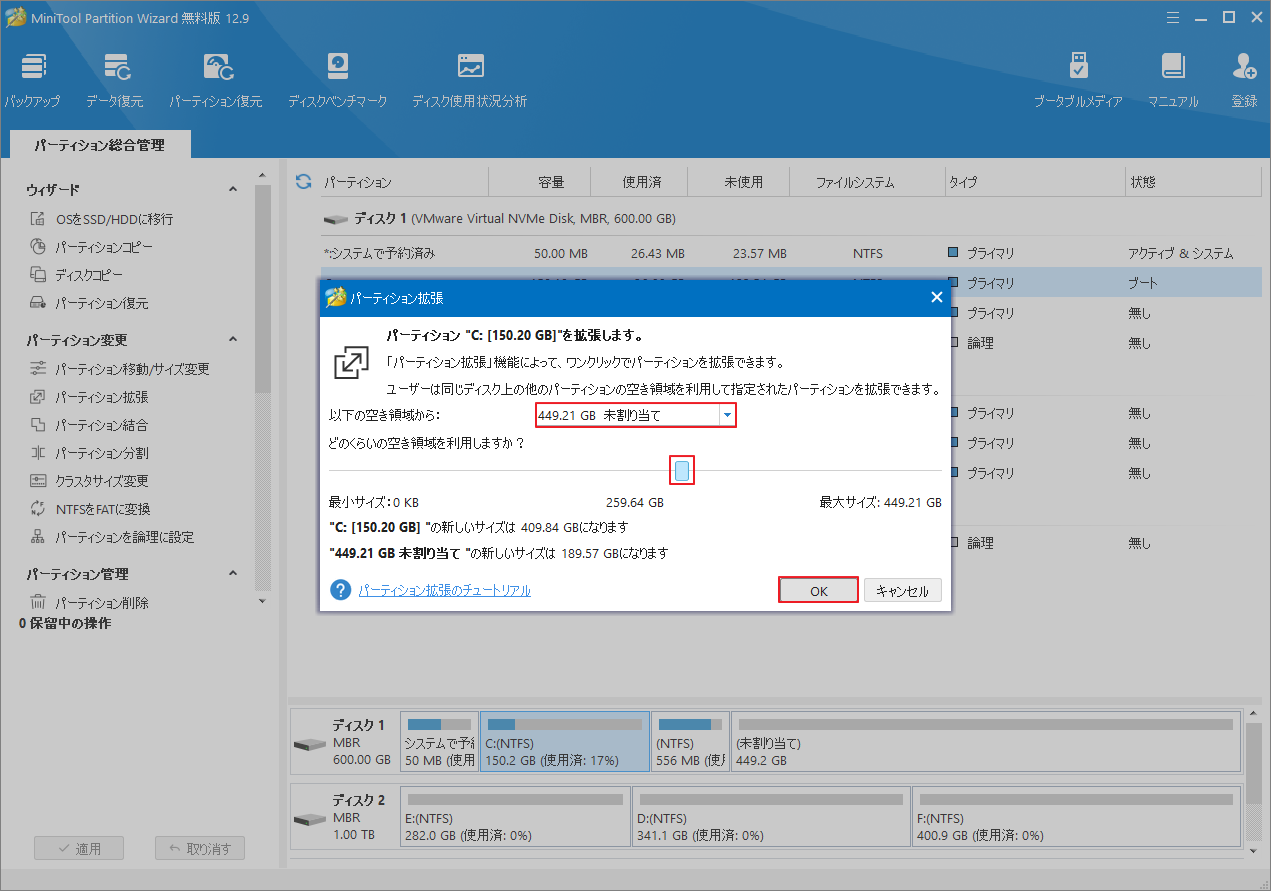
Task: Choose ディスクコピー in the wizard list
Action: 79,275
